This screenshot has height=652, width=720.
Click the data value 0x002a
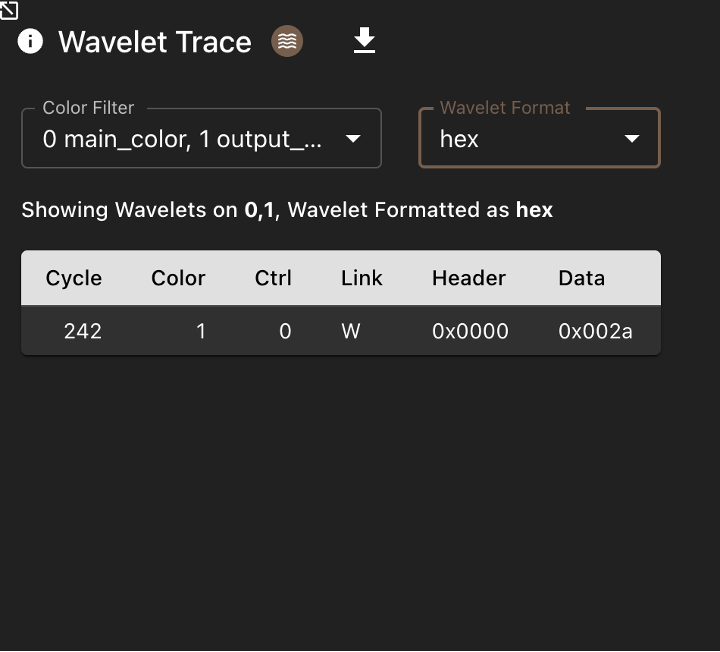tap(596, 331)
